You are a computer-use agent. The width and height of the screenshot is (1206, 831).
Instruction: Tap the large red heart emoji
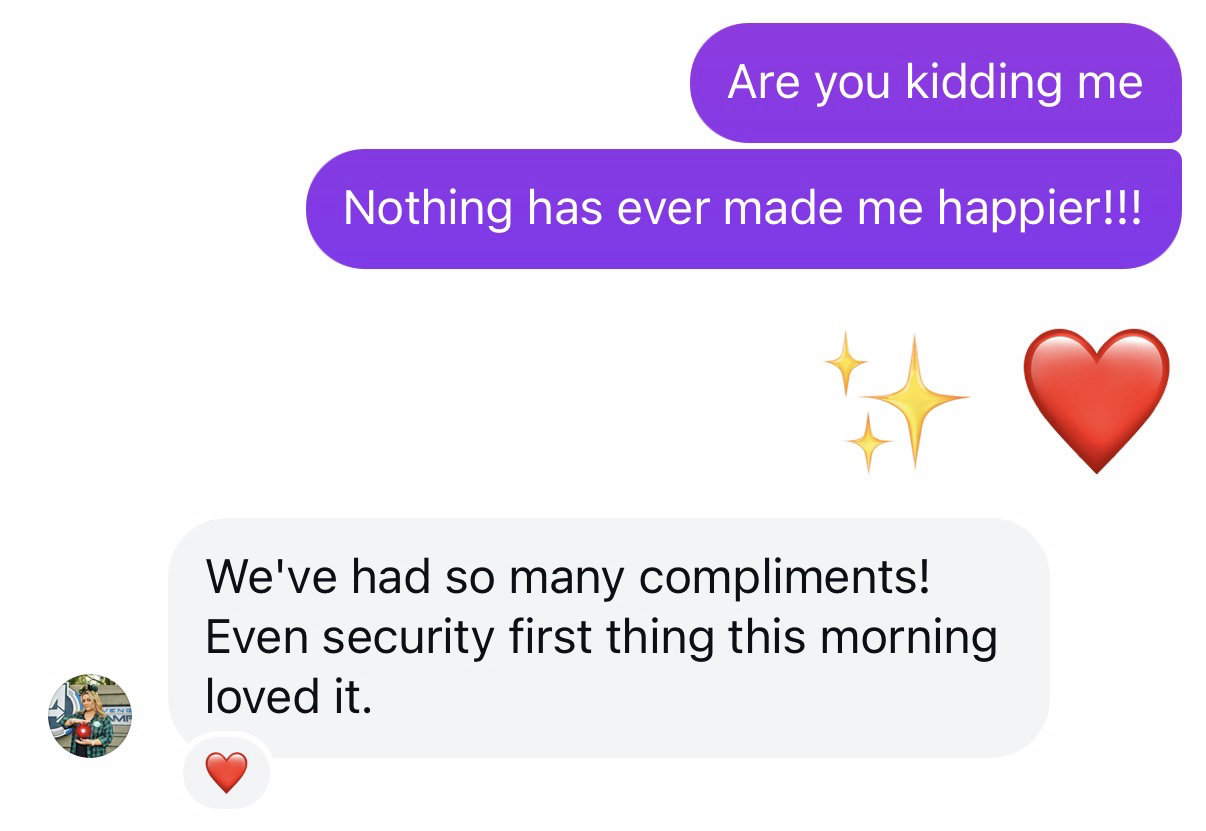pos(1096,400)
